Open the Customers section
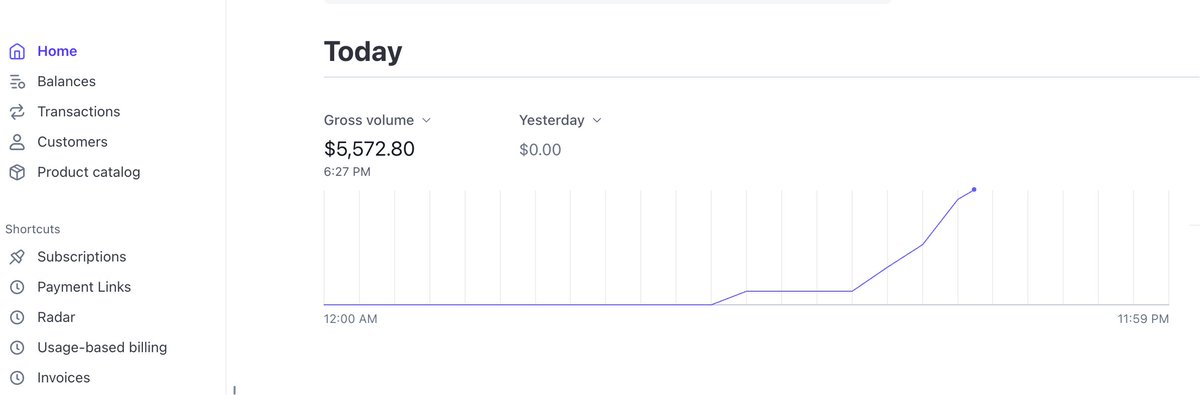 (72, 142)
